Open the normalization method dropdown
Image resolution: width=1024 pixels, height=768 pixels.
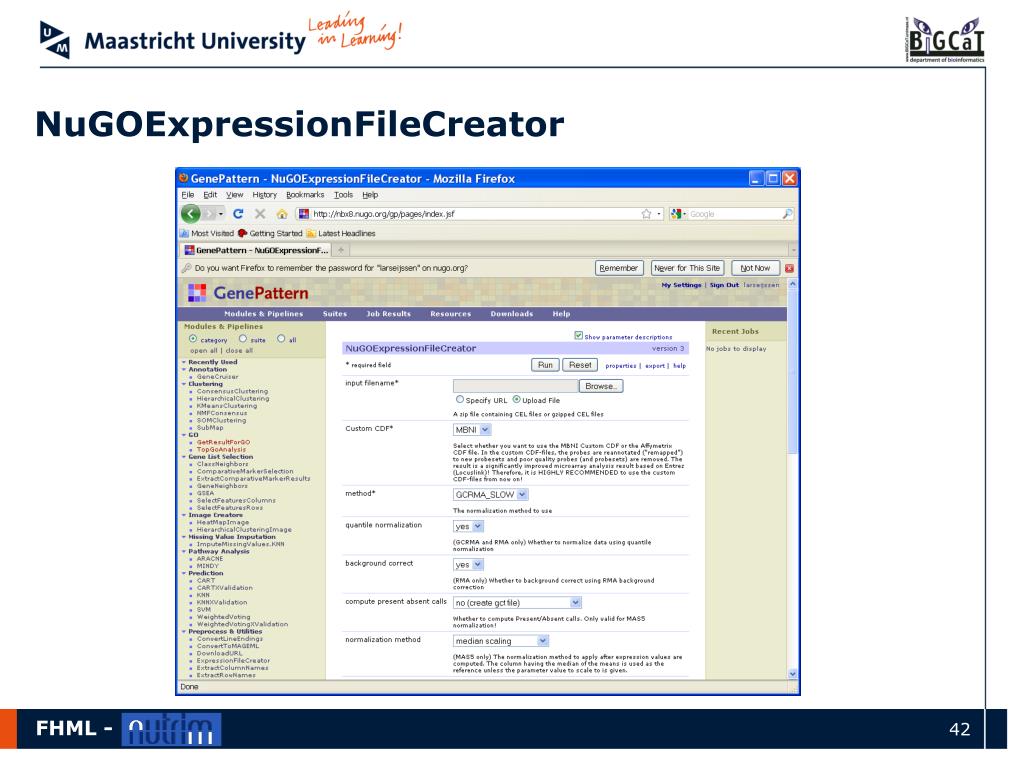[500, 641]
